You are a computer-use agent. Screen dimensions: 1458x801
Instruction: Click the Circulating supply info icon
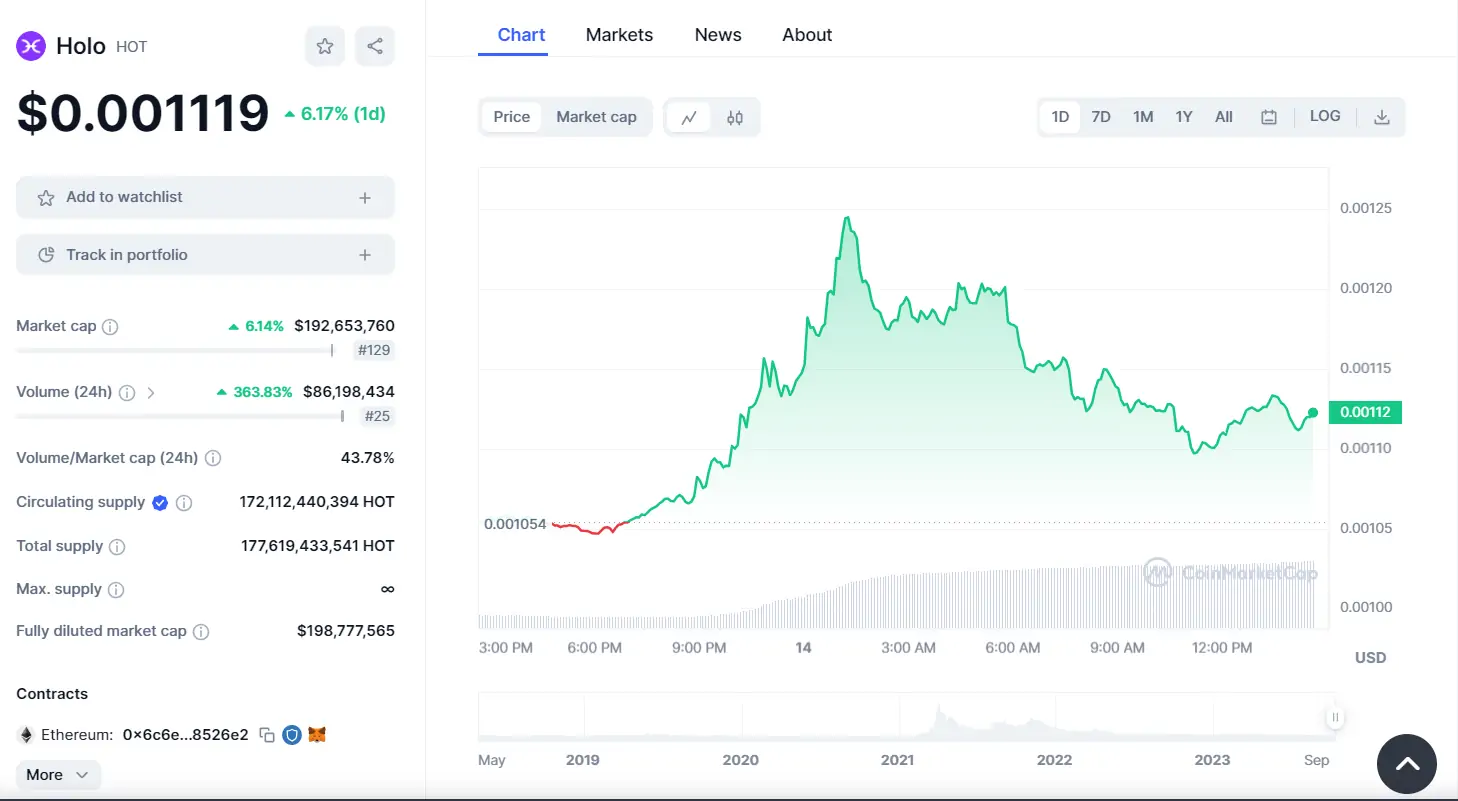coord(184,502)
